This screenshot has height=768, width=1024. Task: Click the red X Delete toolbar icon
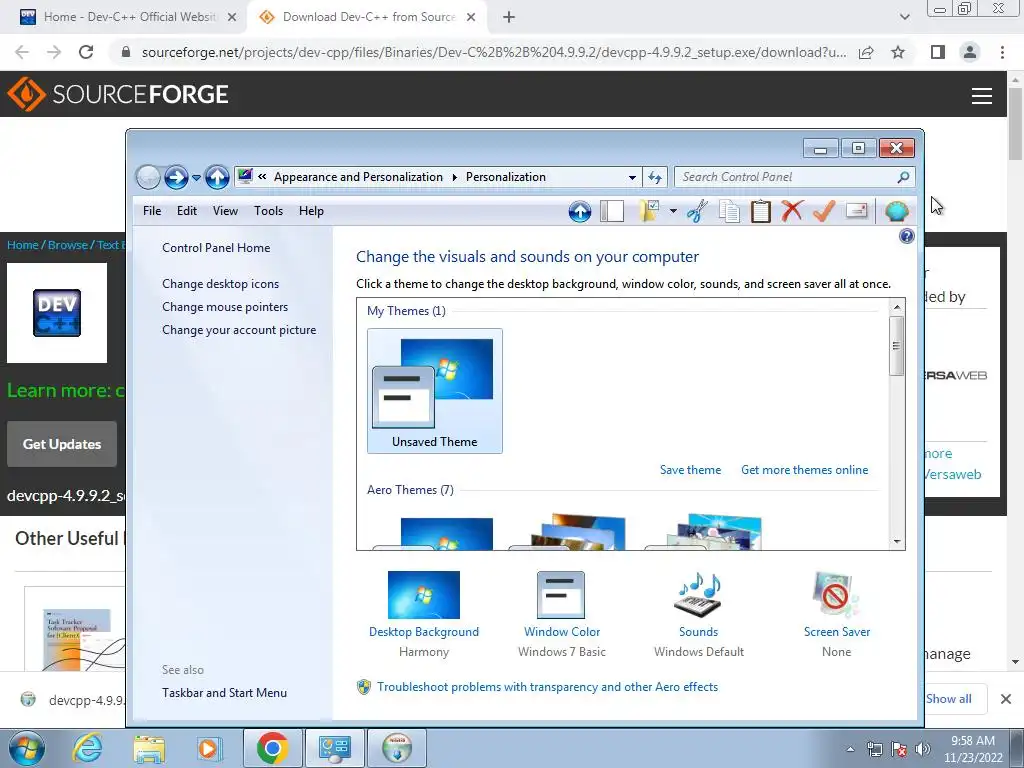792,211
